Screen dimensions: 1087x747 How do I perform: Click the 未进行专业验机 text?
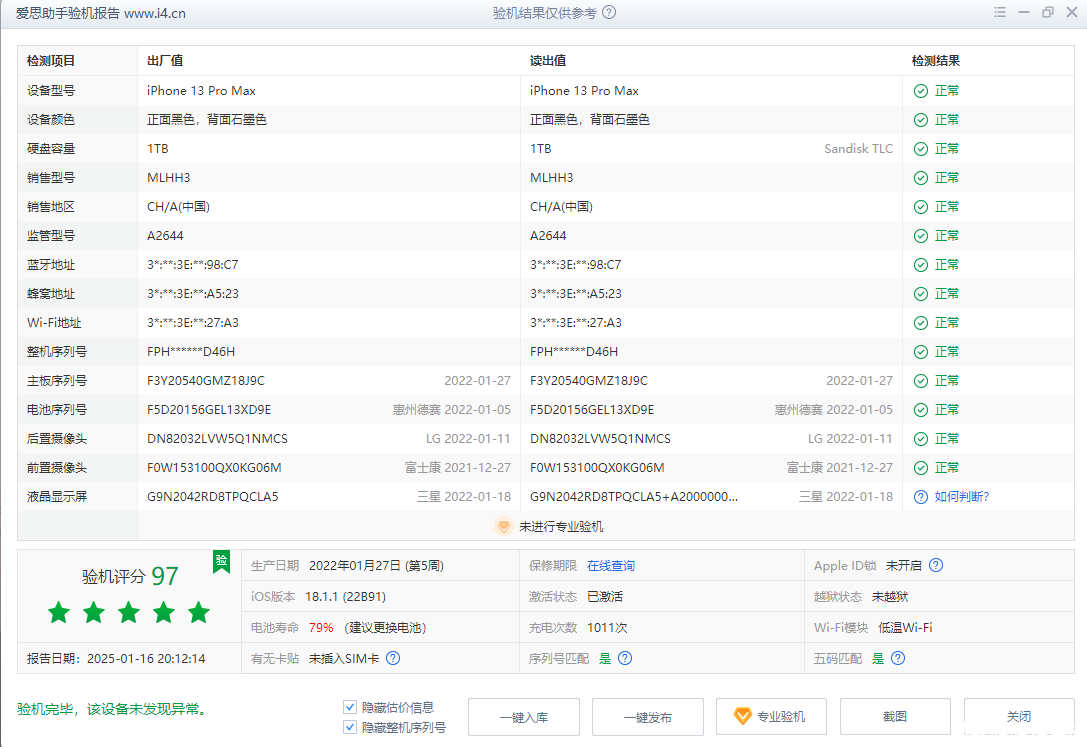[x=561, y=527]
